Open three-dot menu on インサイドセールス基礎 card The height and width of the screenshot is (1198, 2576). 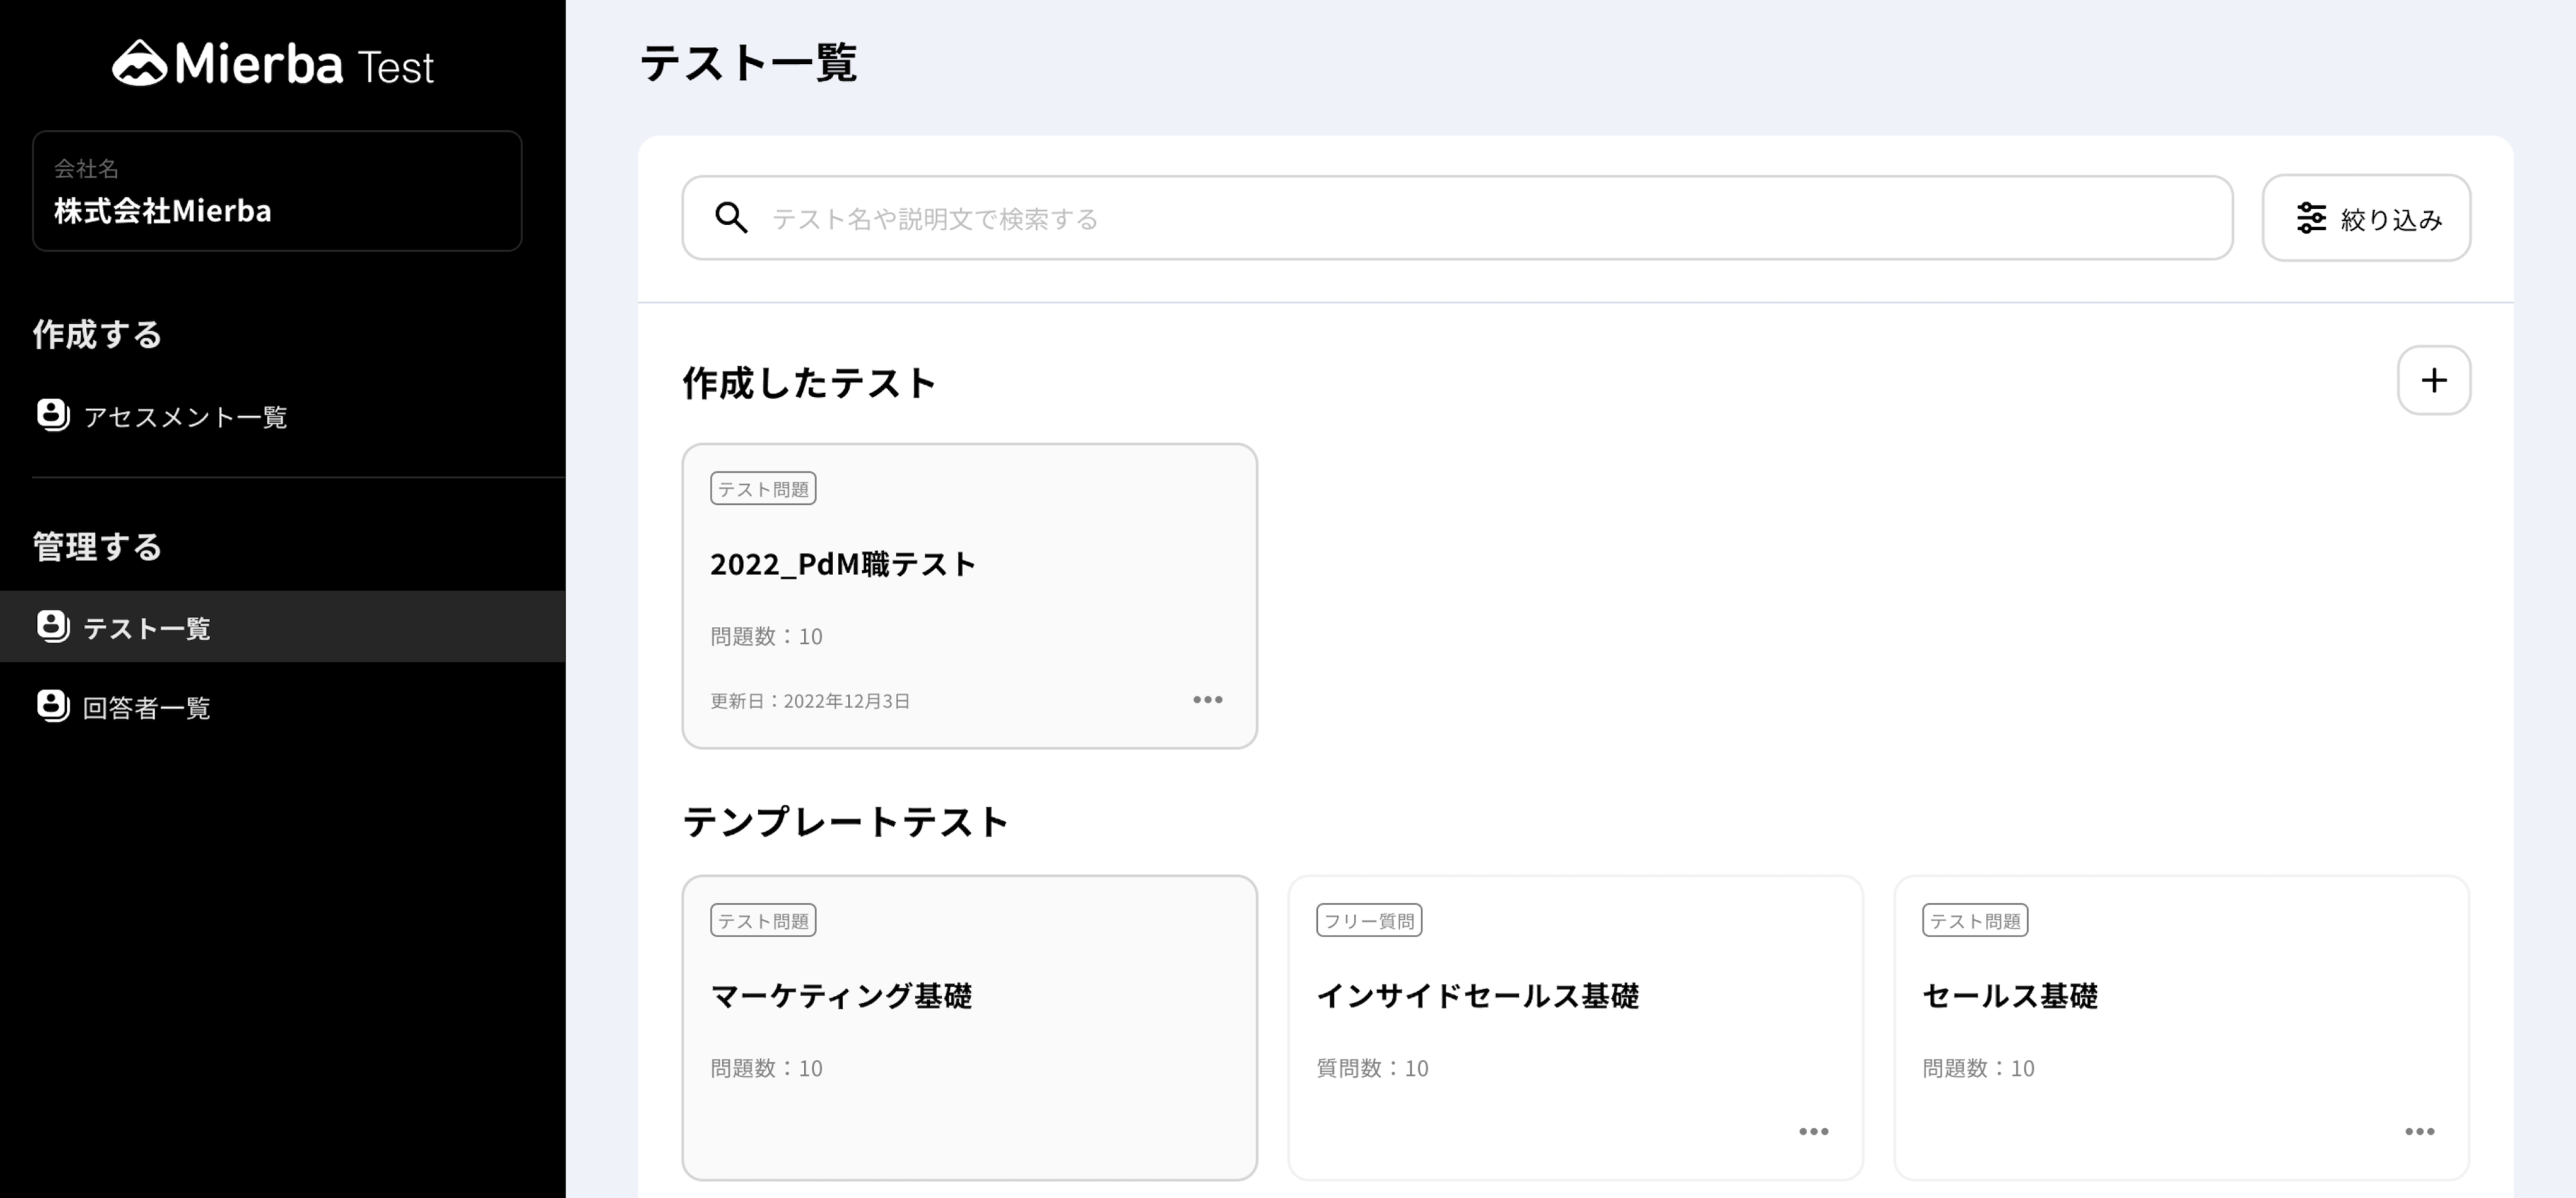[x=1813, y=1132]
